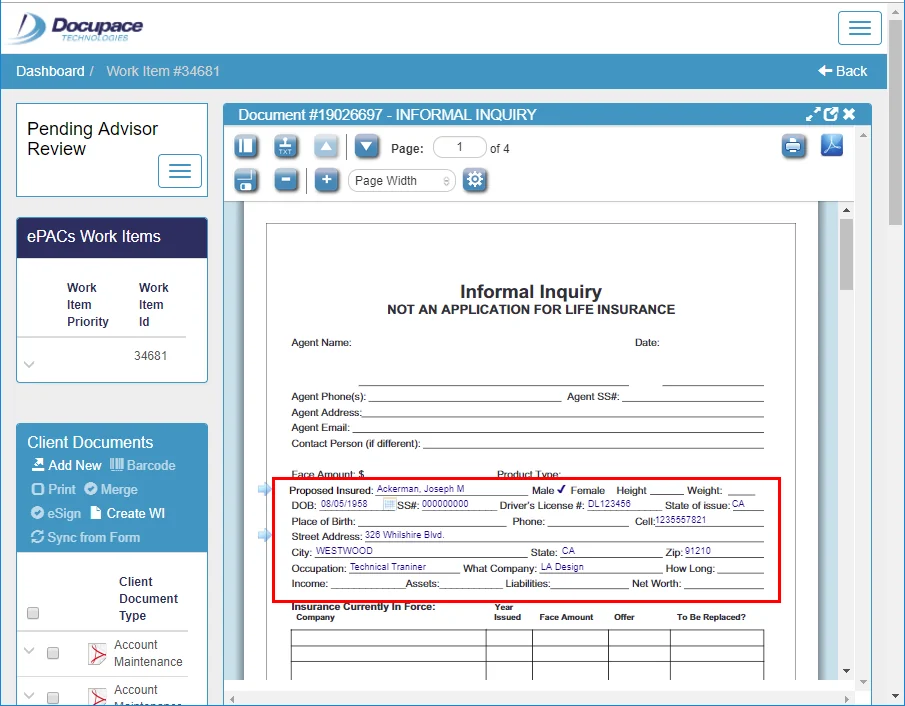The image size is (905, 706).
Task: Select the TXT stamp annotation tool
Action: pos(286,146)
